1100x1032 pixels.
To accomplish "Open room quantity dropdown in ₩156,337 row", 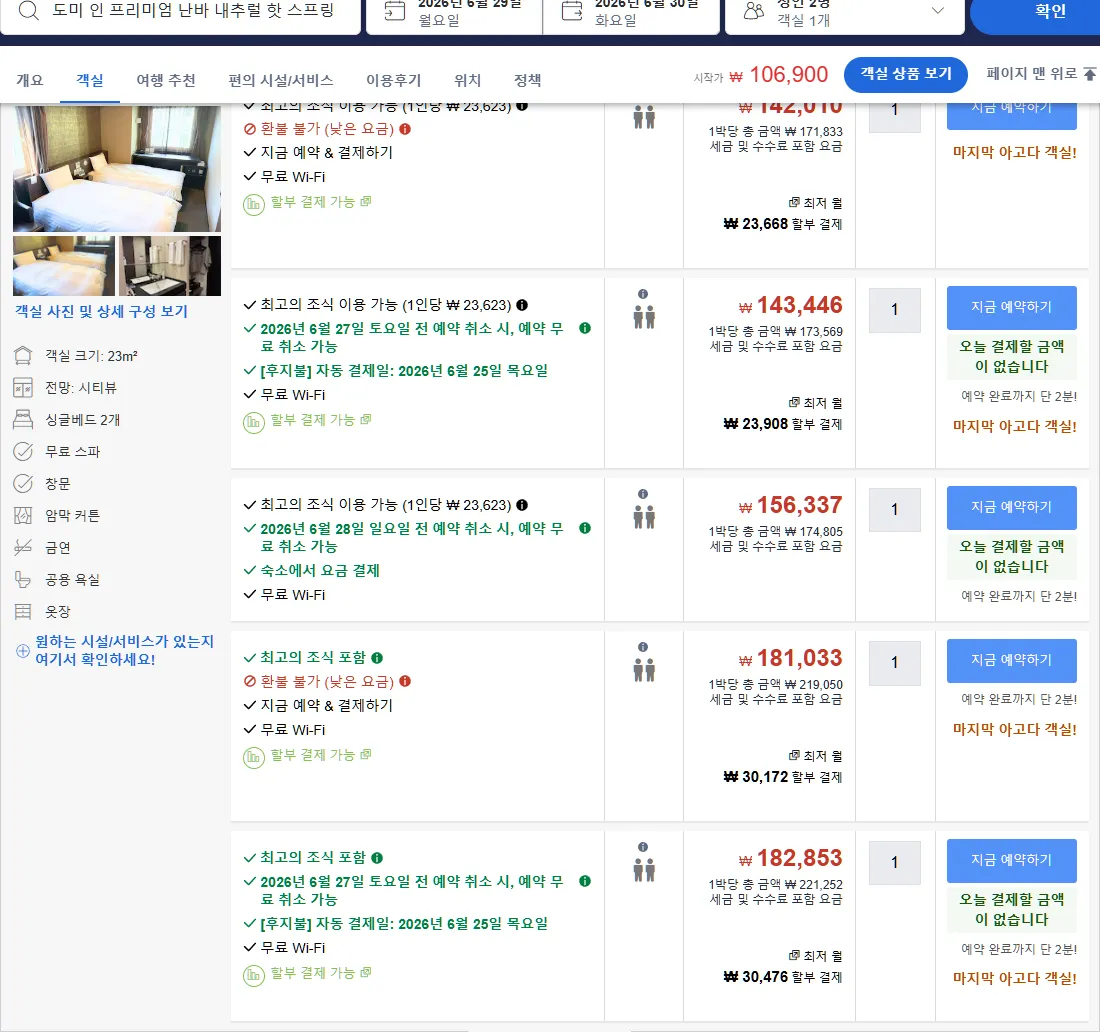I will [894, 509].
